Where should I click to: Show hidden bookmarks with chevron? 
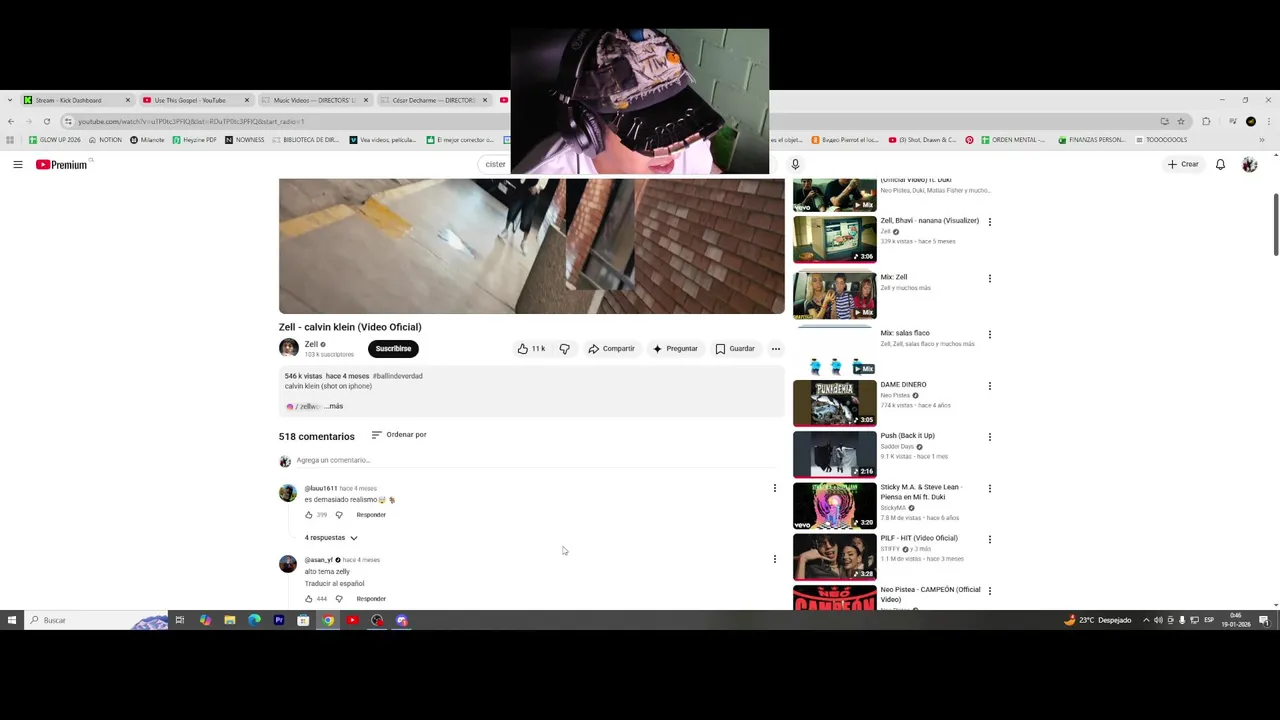[x=1261, y=140]
